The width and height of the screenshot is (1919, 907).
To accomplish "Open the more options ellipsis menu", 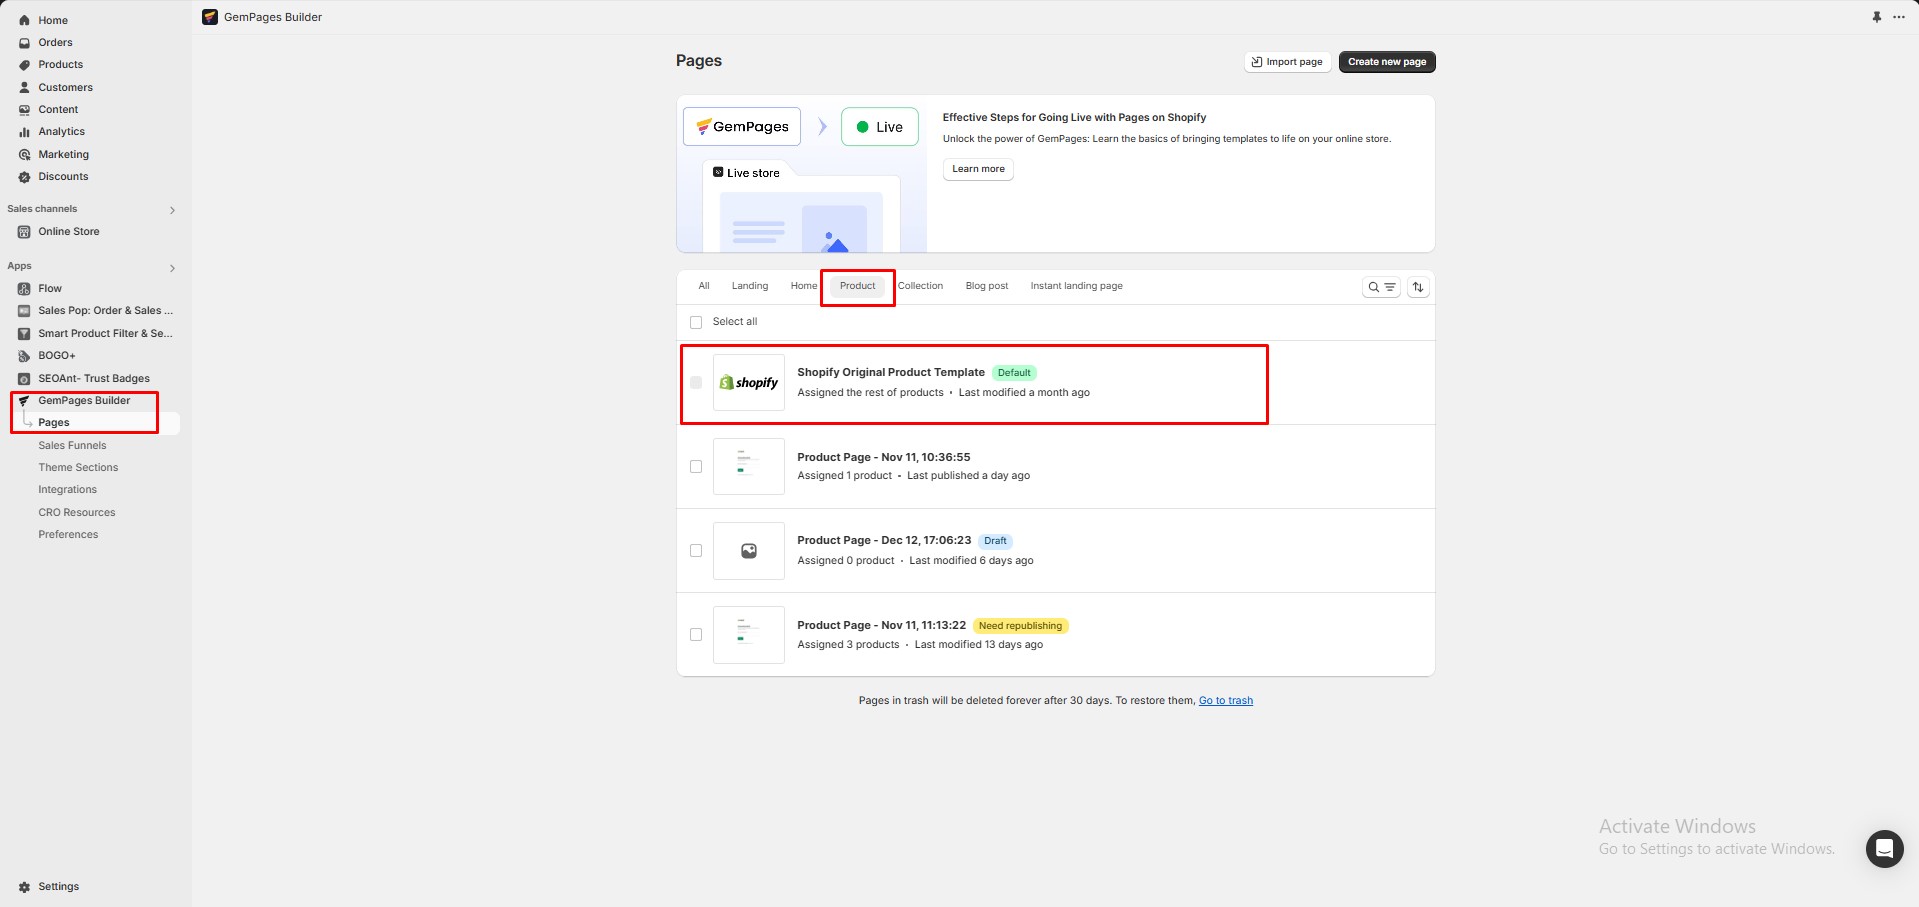I will 1899,17.
